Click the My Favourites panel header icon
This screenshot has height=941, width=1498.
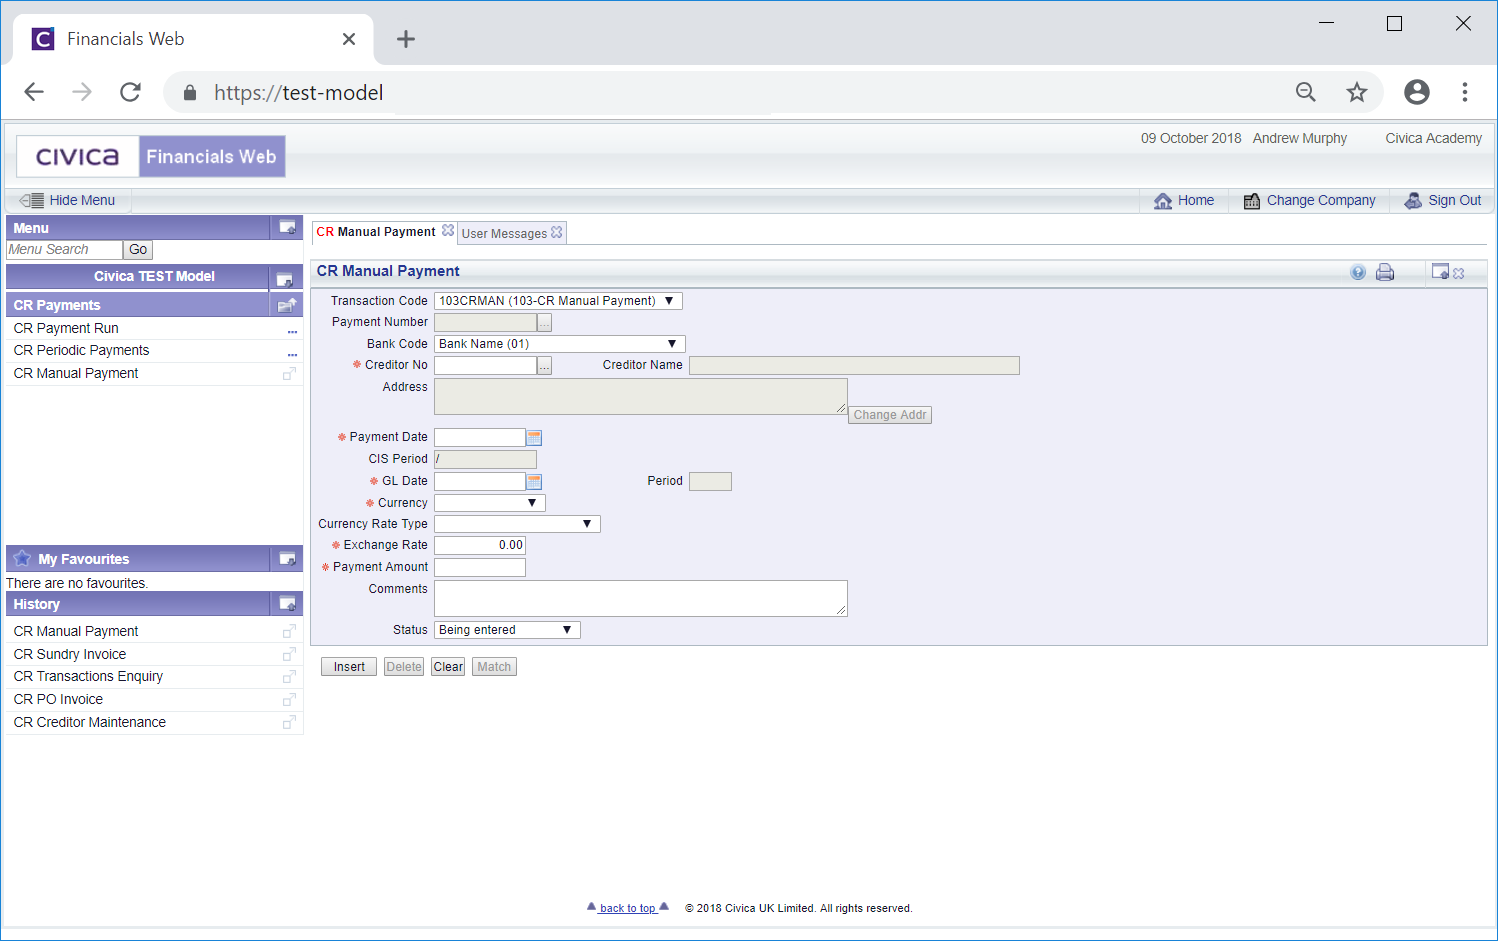coord(287,559)
